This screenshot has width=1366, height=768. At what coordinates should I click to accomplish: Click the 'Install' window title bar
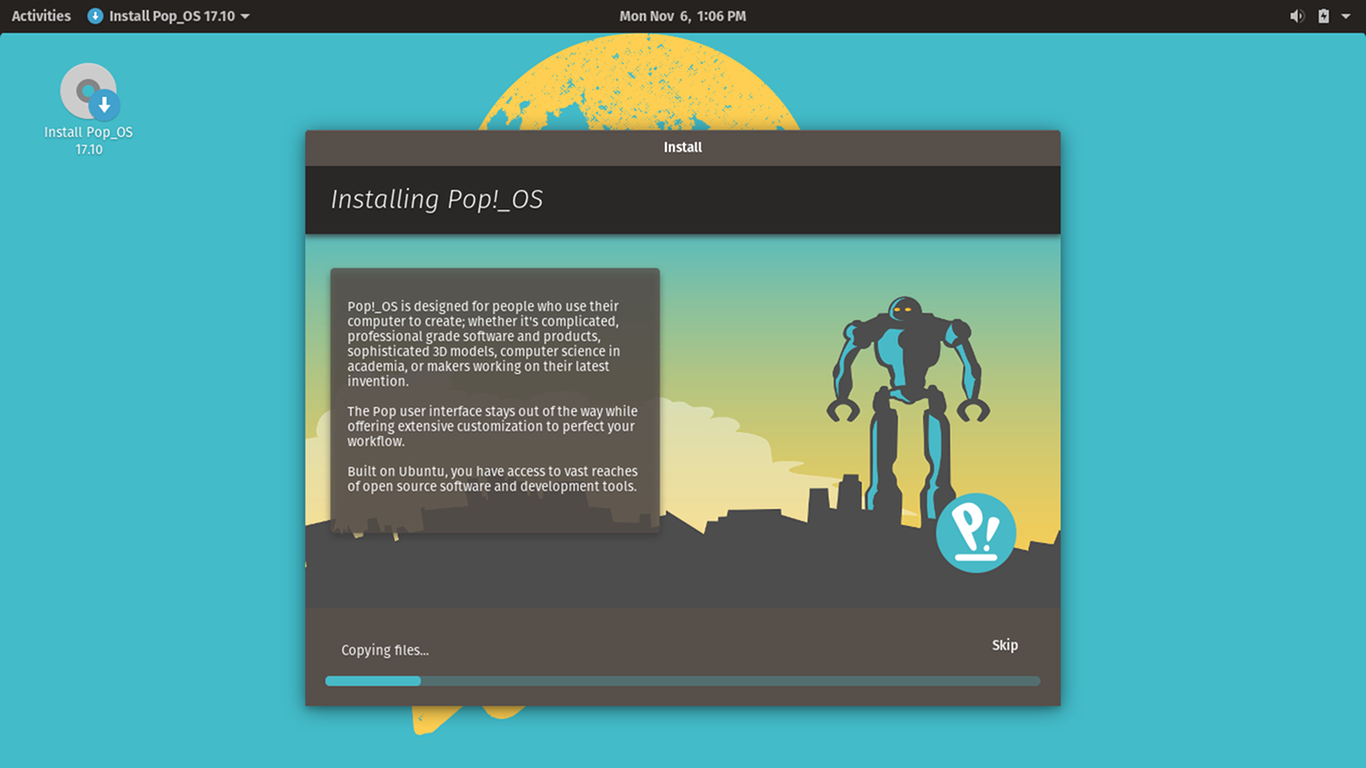point(683,148)
